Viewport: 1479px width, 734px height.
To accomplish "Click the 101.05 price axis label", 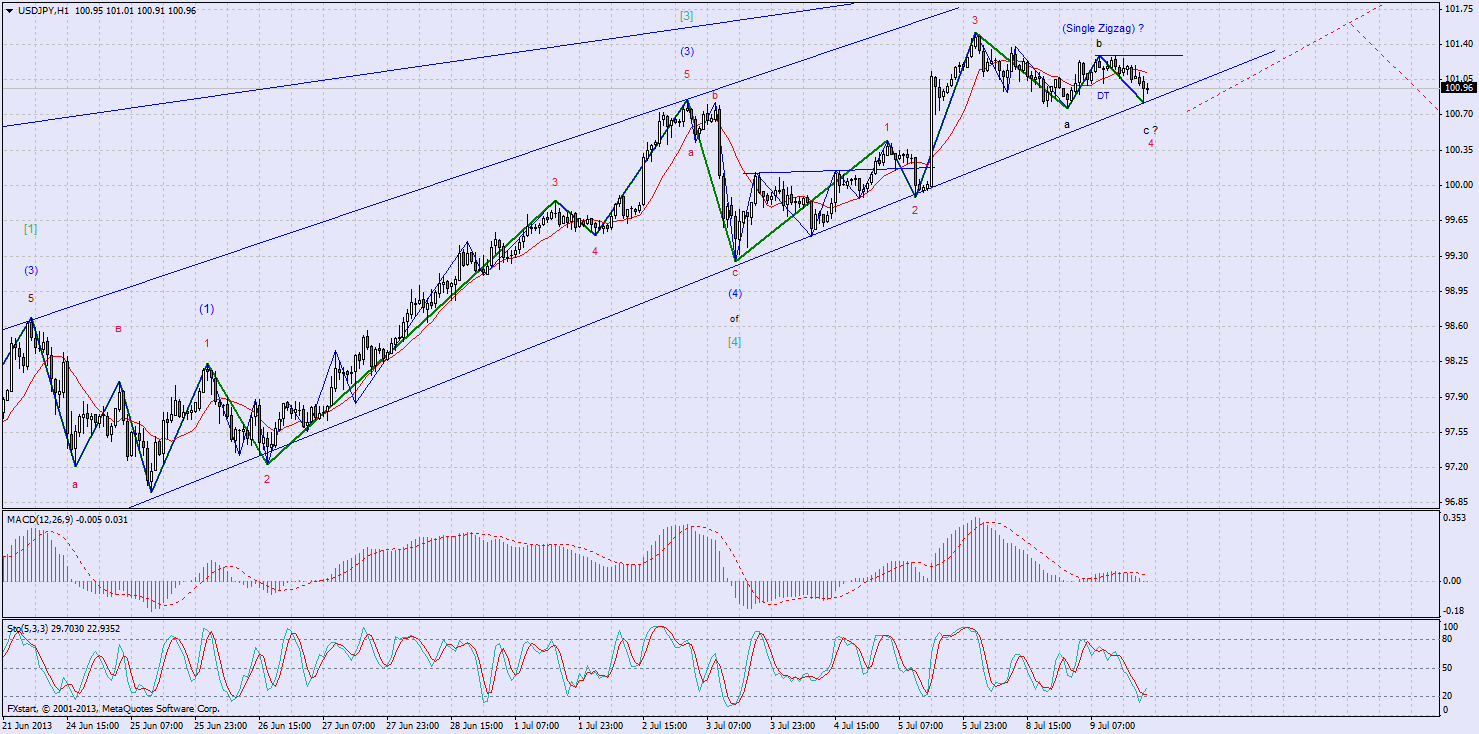I will [x=1459, y=79].
